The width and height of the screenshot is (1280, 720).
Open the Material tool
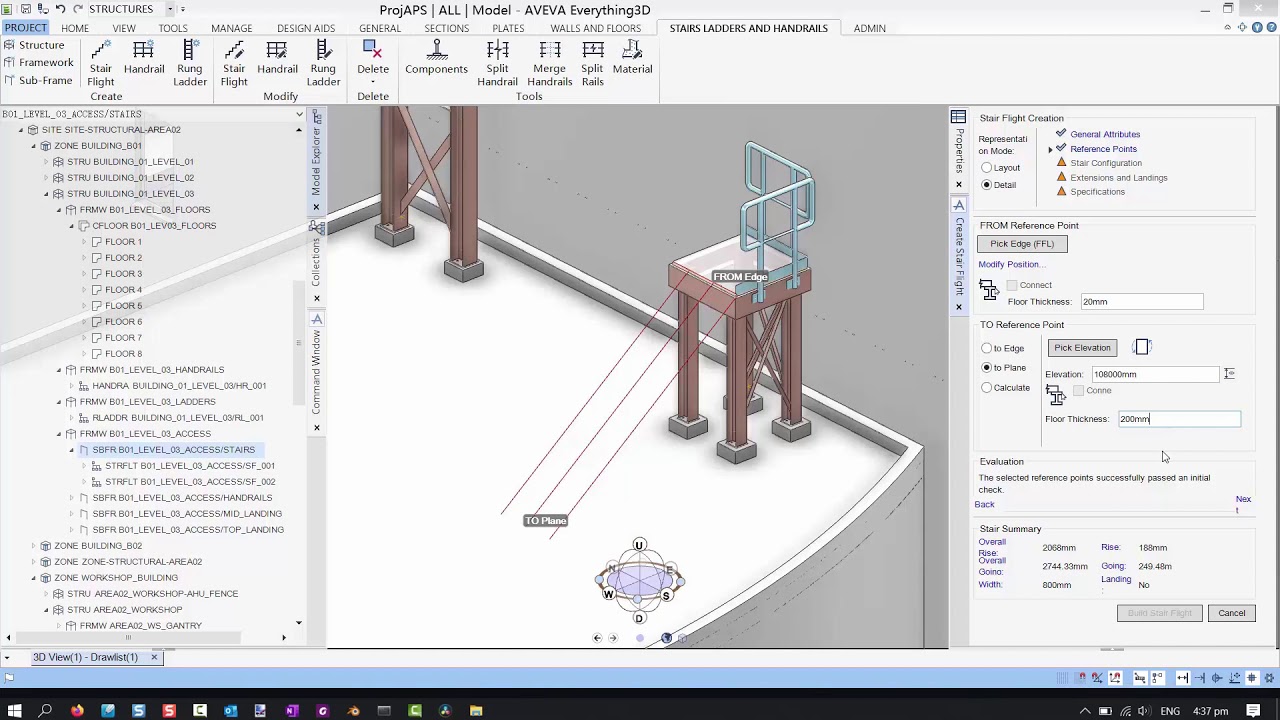(632, 58)
